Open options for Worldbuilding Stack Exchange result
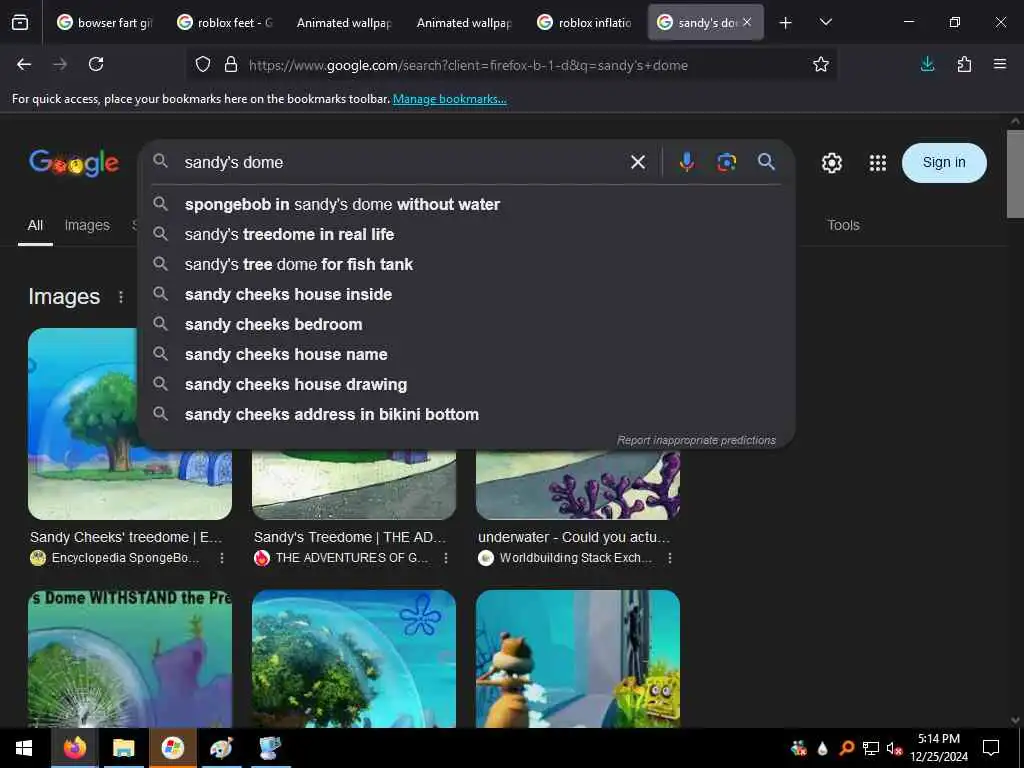 point(670,558)
